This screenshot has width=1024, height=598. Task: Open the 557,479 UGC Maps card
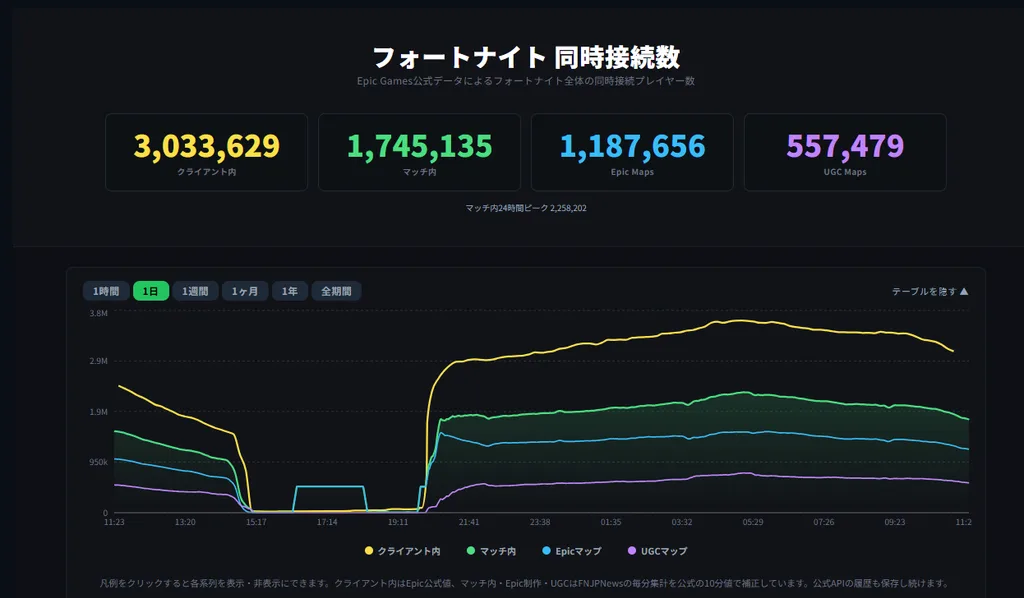coord(845,152)
